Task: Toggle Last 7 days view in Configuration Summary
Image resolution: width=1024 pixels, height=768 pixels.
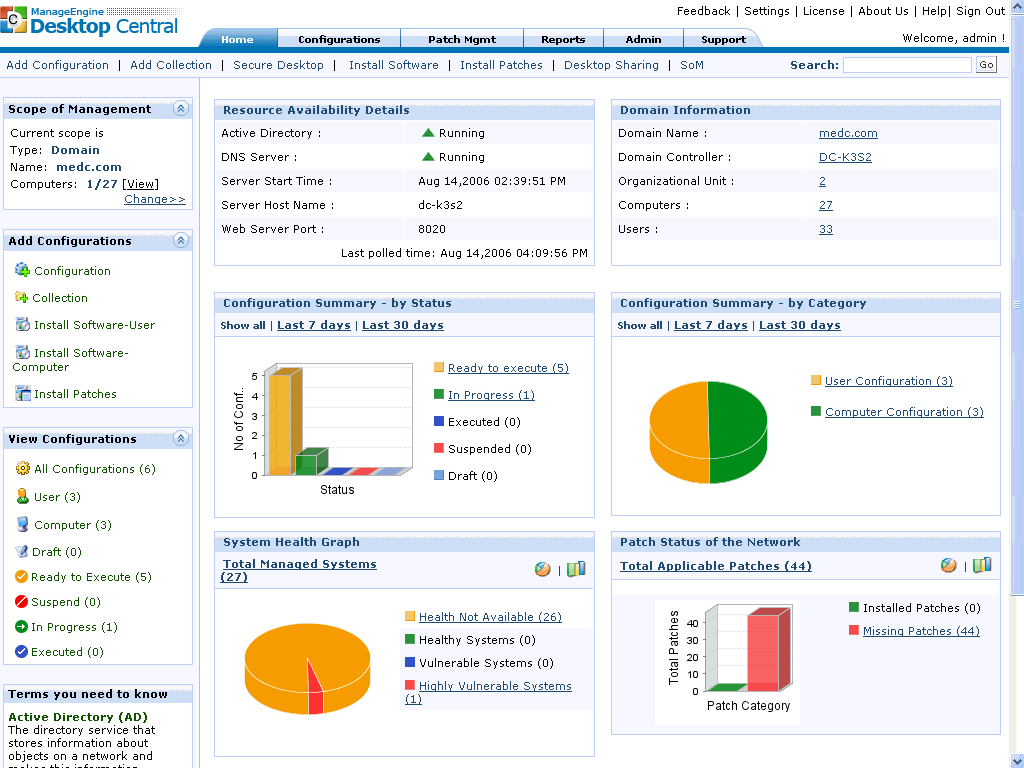Action: pos(313,324)
